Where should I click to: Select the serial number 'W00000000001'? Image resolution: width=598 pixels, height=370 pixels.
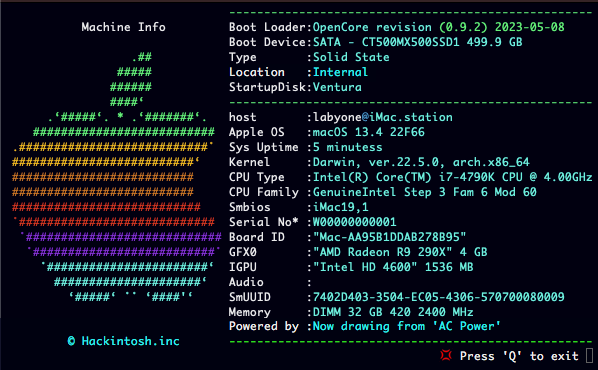pos(355,222)
